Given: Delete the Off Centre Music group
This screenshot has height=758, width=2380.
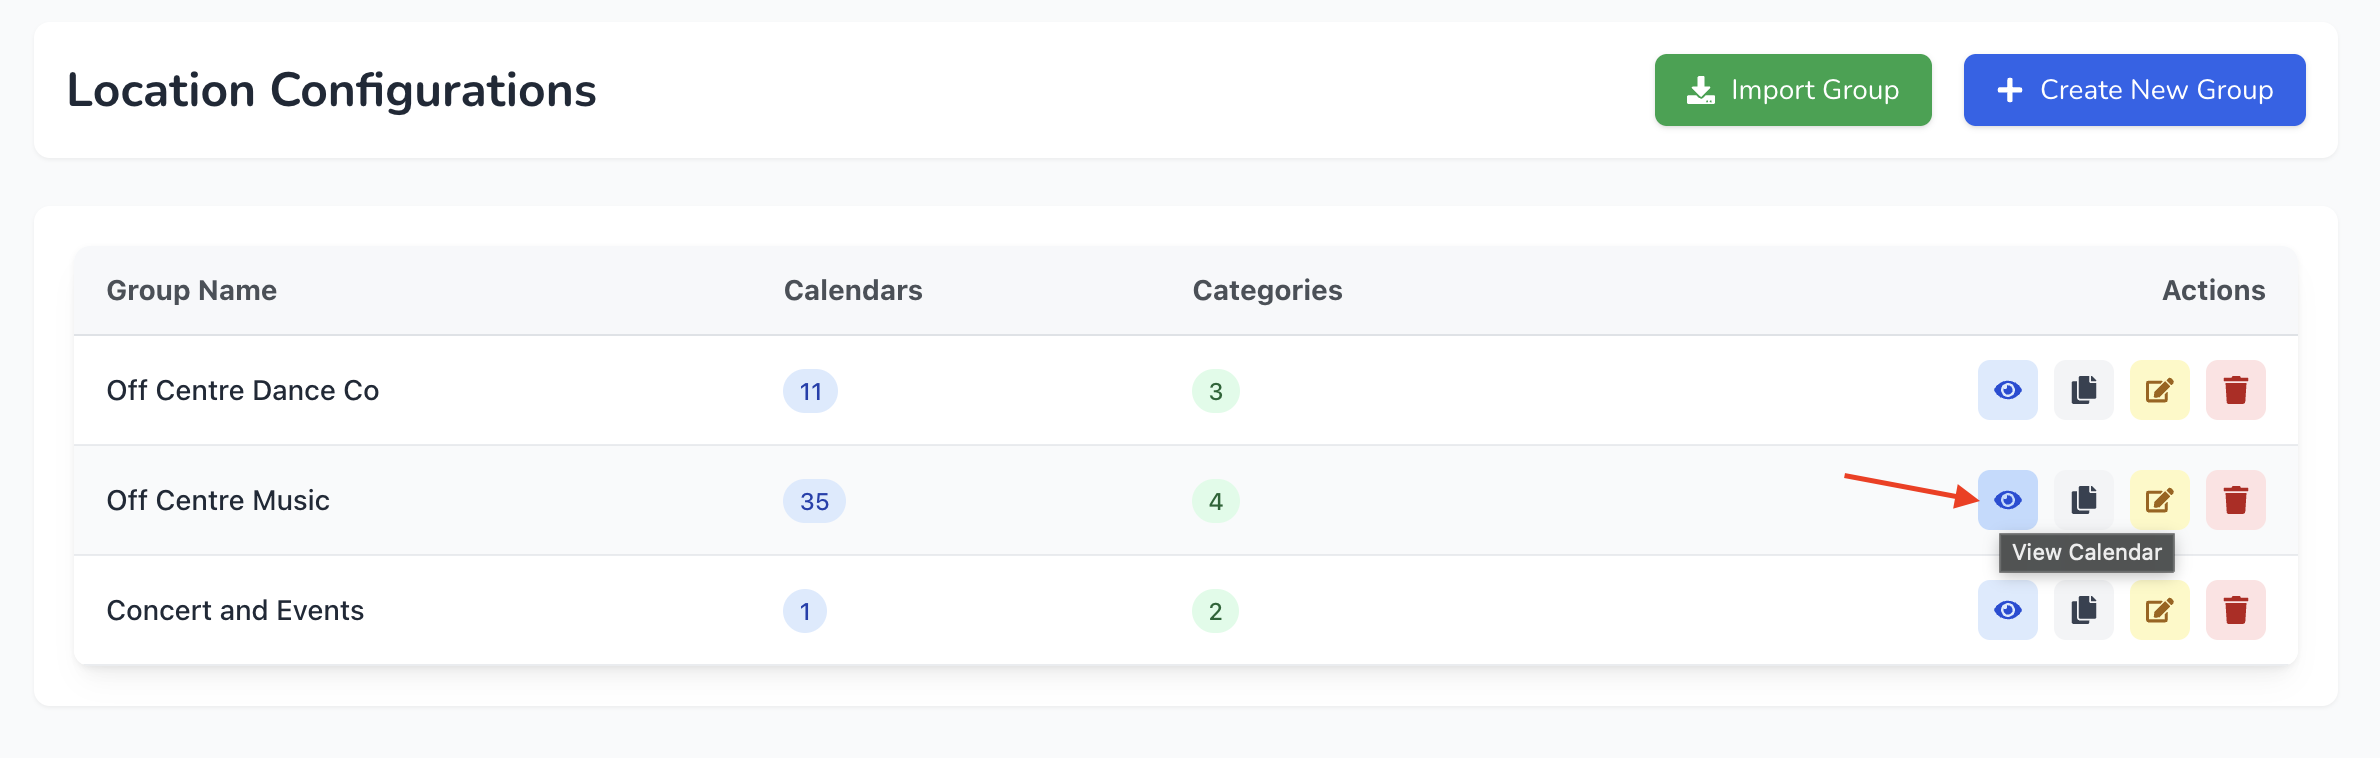Looking at the screenshot, I should tap(2235, 500).
